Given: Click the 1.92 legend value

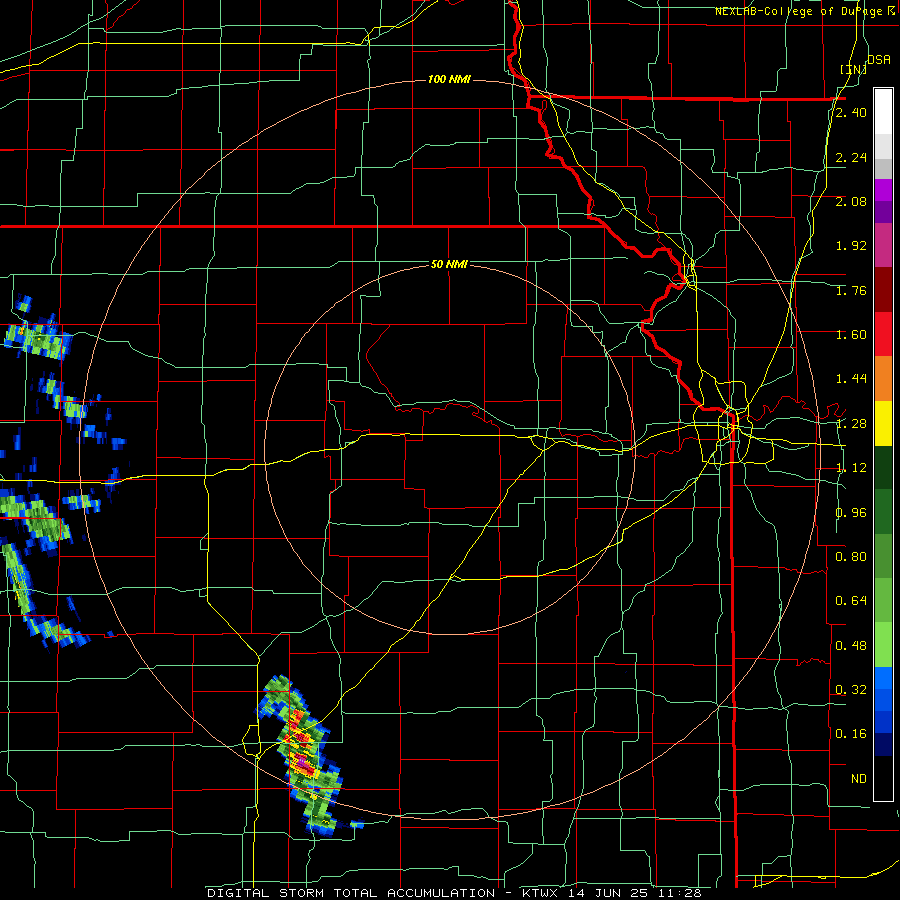Looking at the screenshot, I should click(851, 246).
